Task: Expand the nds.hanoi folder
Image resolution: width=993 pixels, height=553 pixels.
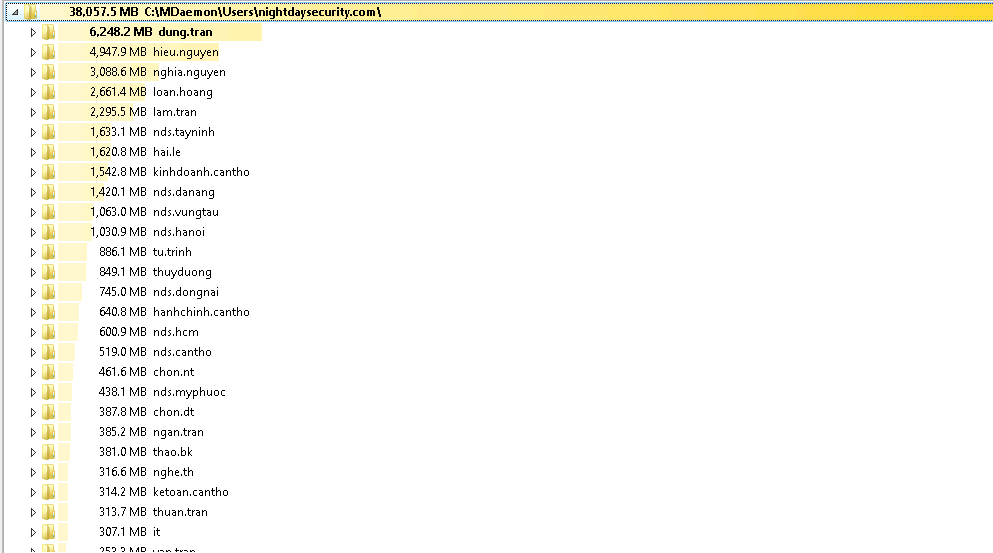Action: [x=33, y=232]
